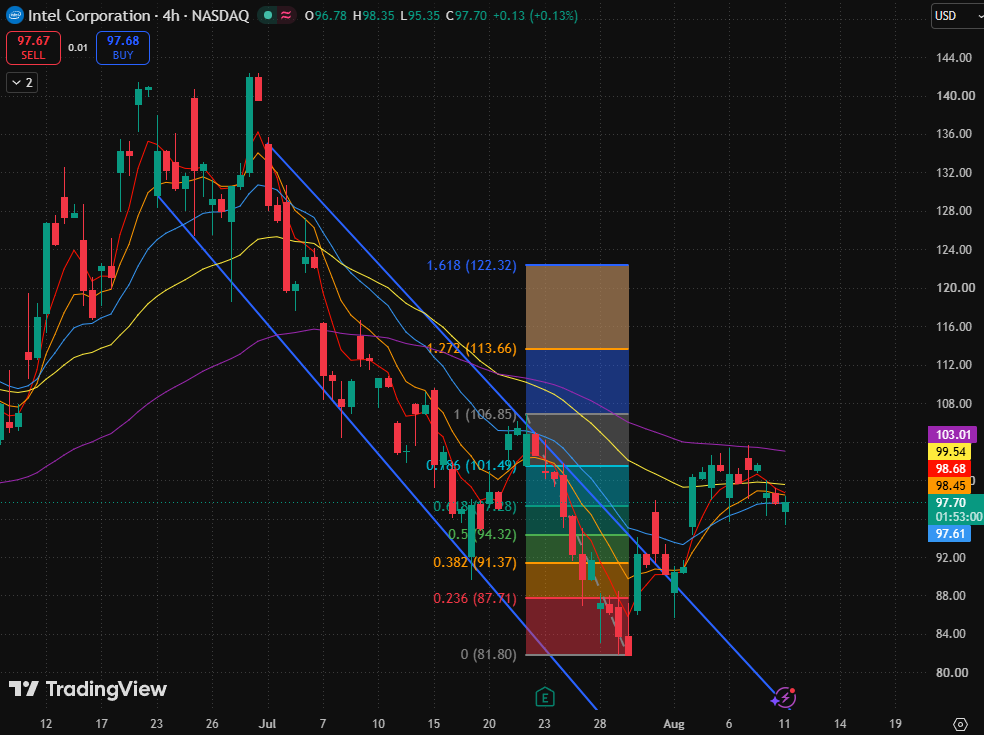Click the Aug date on time axis
Screen dimensions: 984x735
[674, 724]
